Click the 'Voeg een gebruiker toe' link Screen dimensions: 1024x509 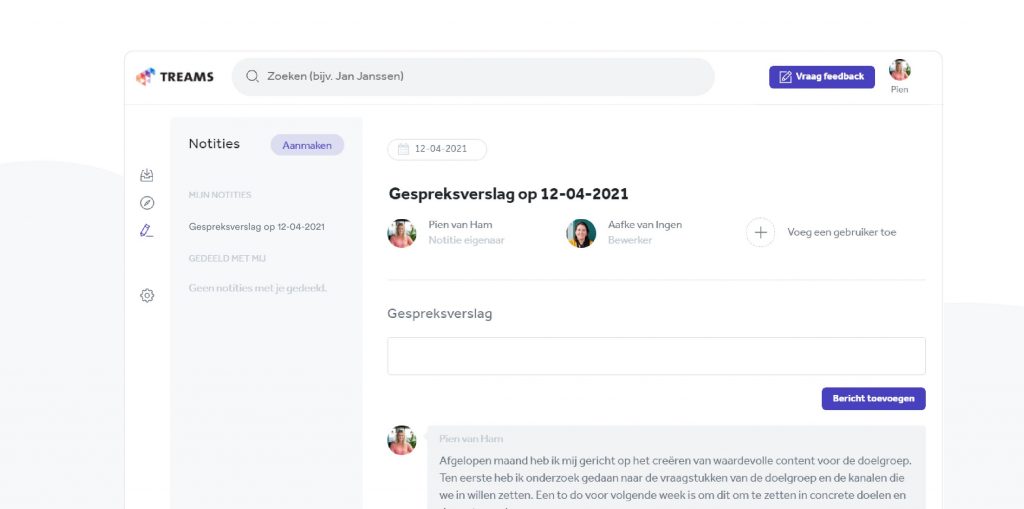click(841, 232)
